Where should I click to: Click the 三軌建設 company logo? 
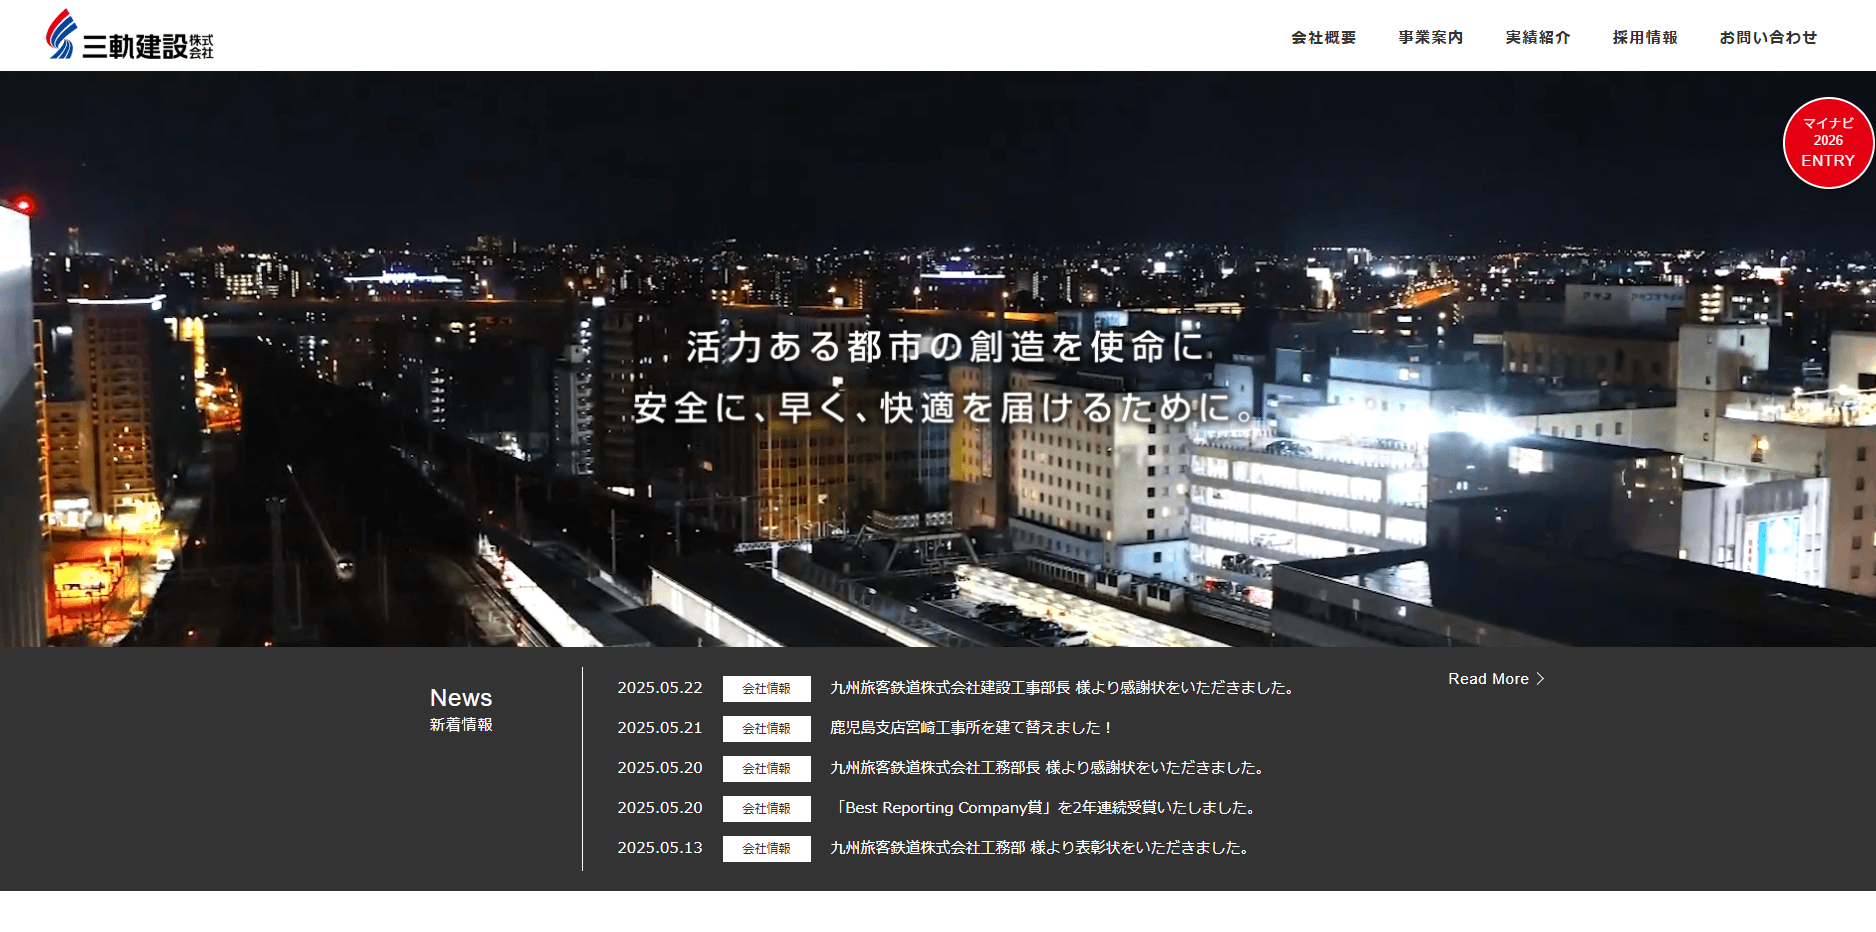(130, 35)
